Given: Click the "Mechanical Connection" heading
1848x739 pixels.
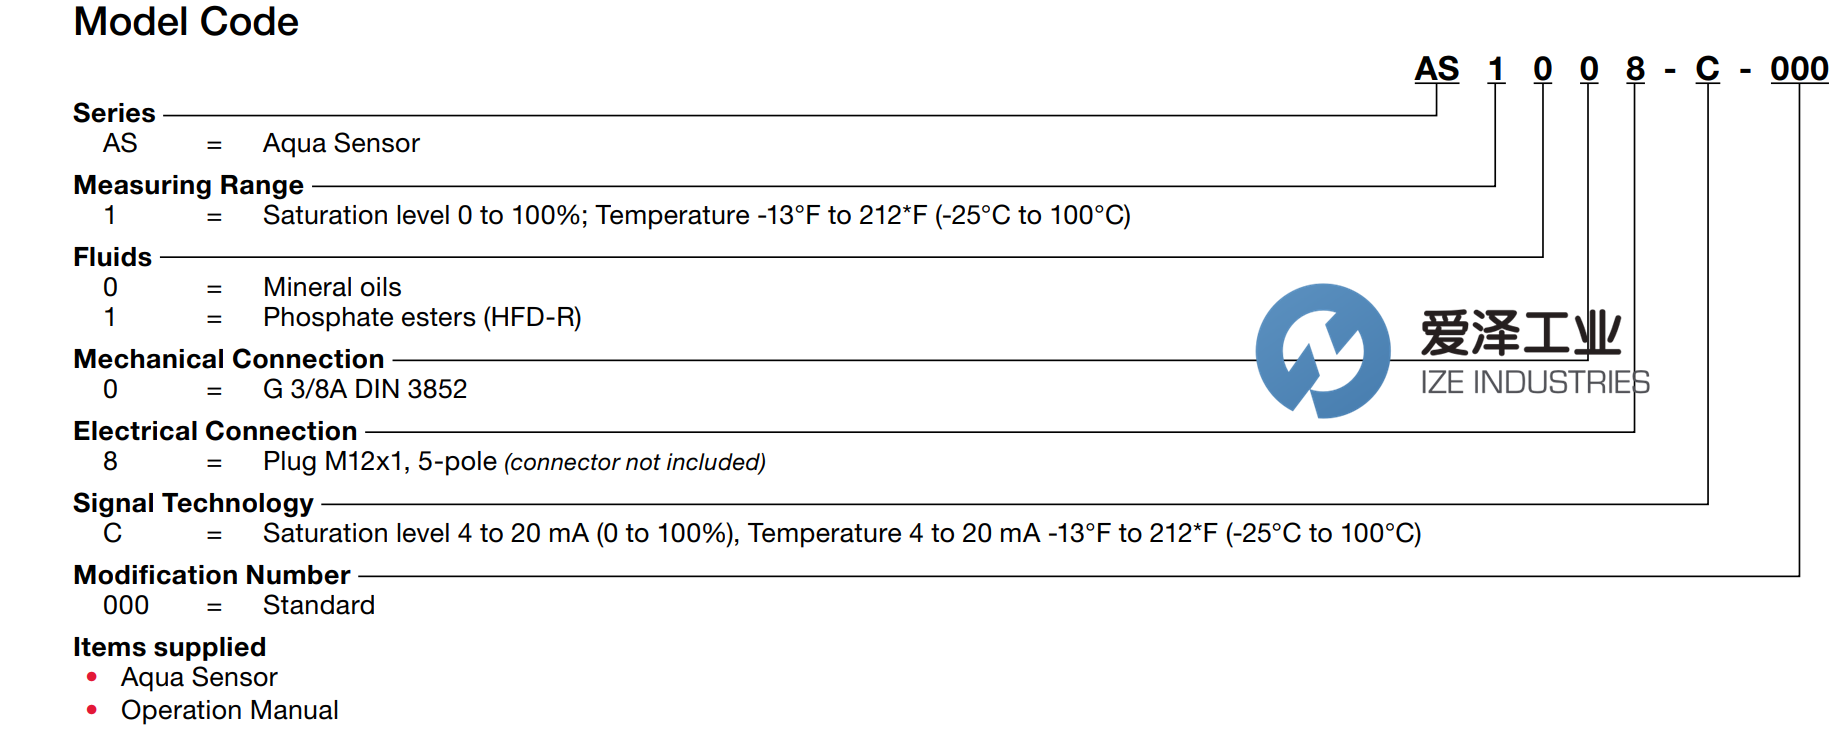Looking at the screenshot, I should pyautogui.click(x=229, y=359).
